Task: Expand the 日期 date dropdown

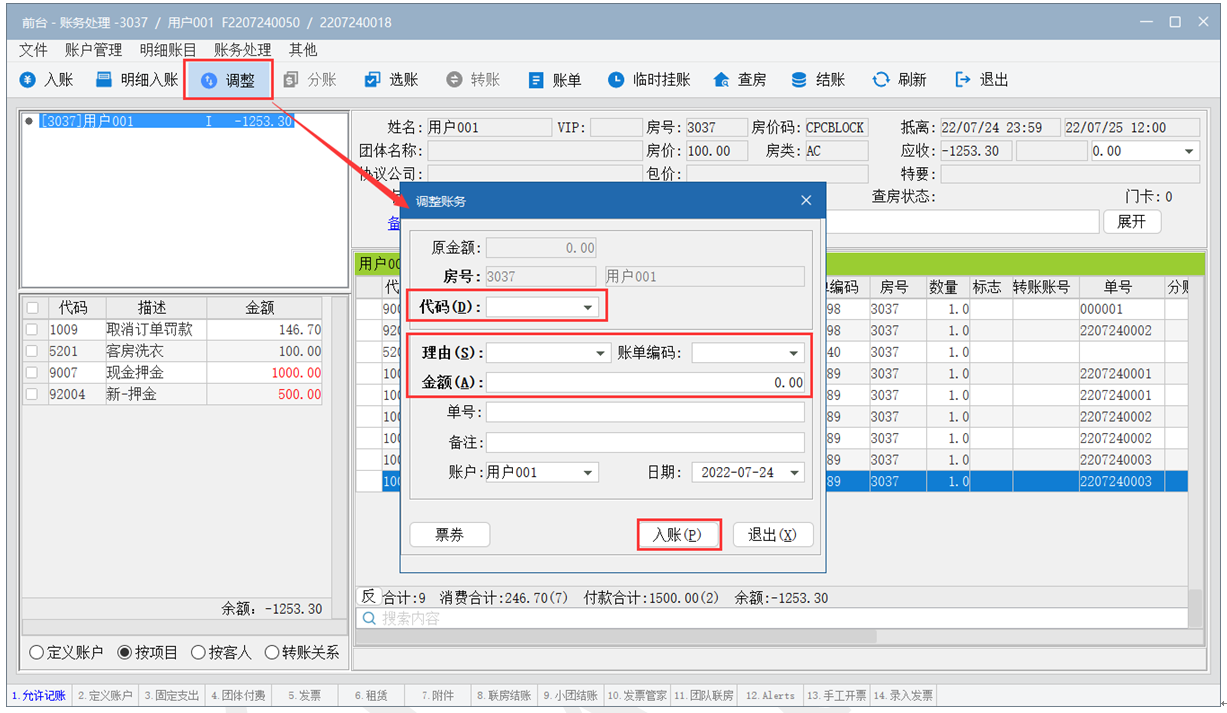Action: tap(795, 473)
